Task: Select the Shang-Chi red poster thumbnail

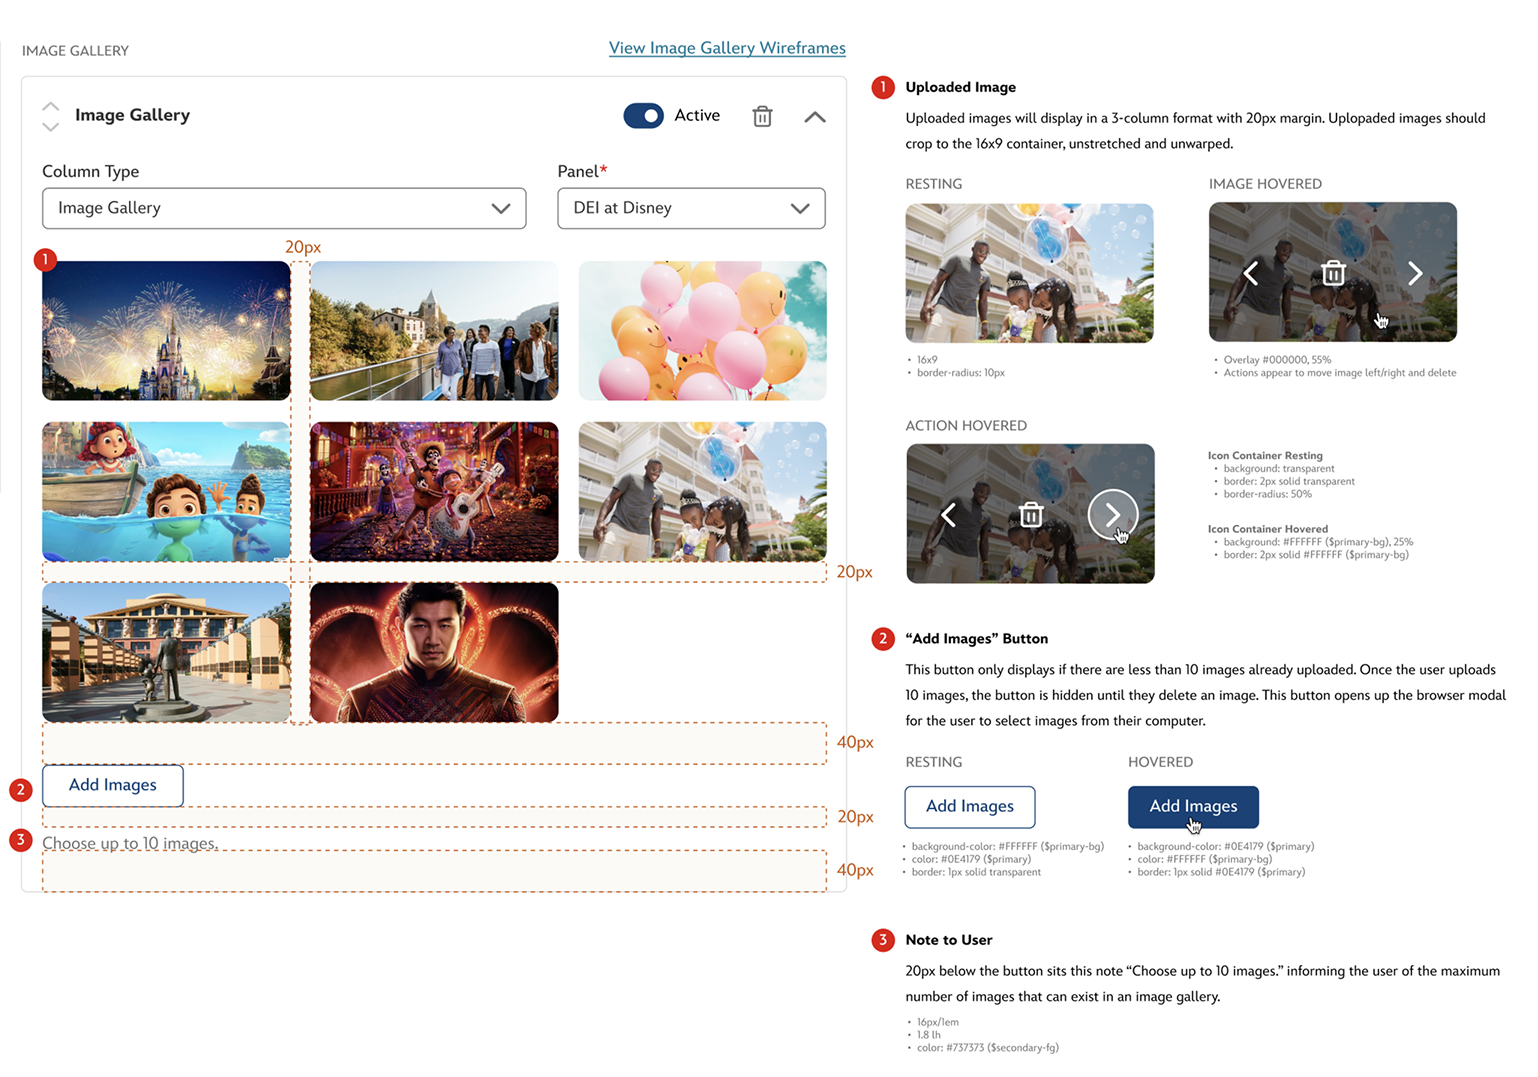Action: pyautogui.click(x=434, y=652)
